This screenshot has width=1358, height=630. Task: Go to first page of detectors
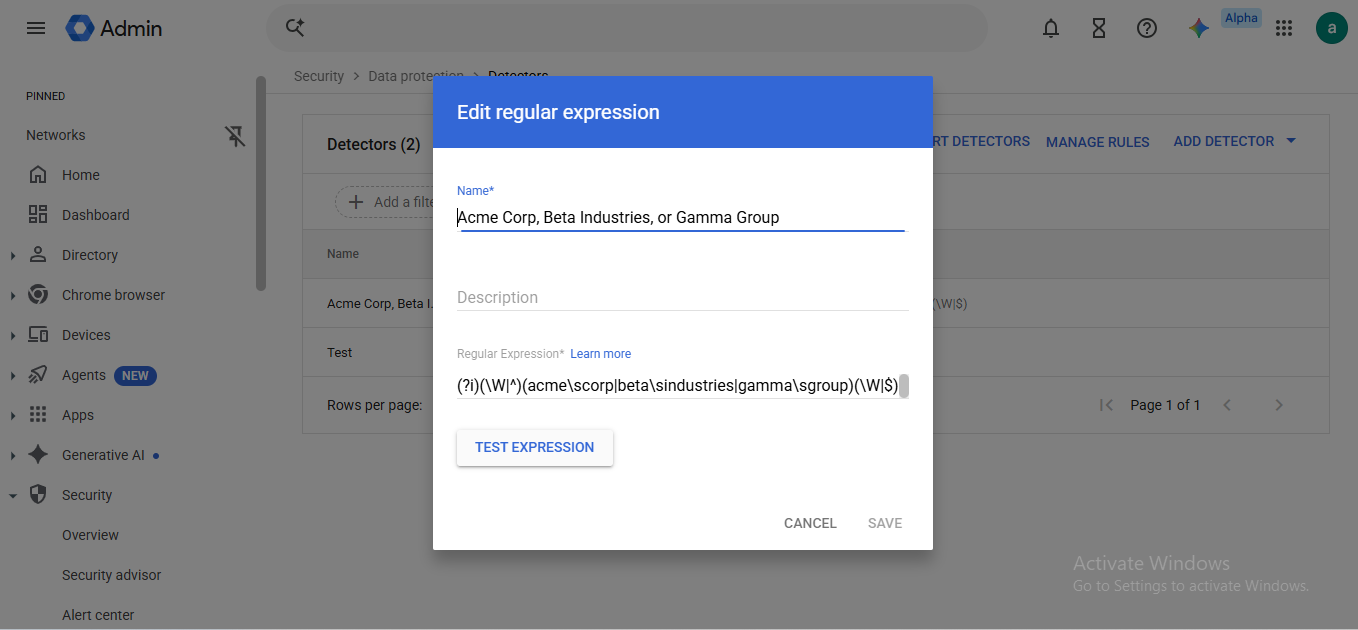(1106, 405)
